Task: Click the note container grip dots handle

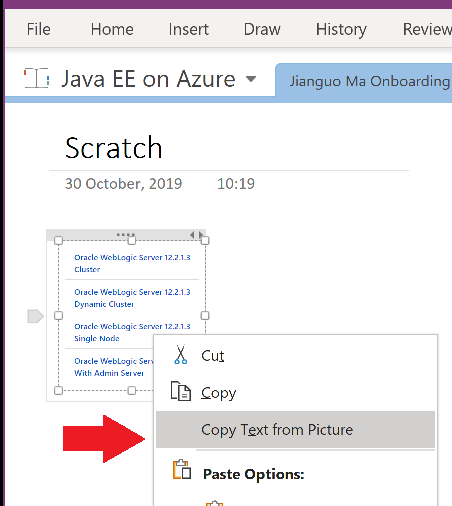Action: (x=126, y=235)
